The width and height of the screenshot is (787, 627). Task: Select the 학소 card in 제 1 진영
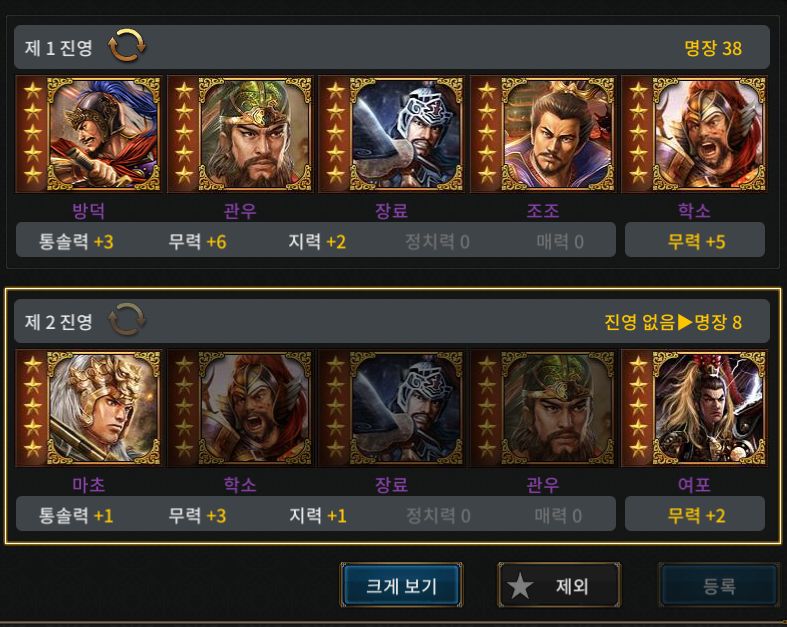click(x=695, y=134)
